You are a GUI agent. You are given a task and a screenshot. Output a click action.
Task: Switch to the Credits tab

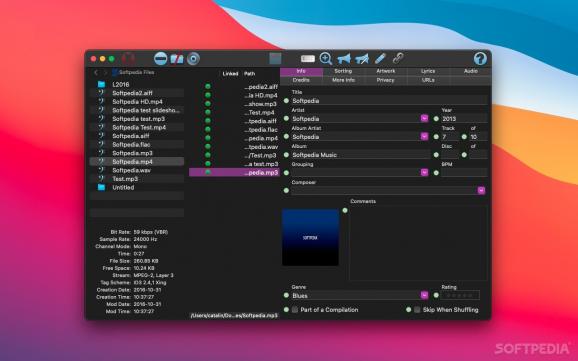301,80
